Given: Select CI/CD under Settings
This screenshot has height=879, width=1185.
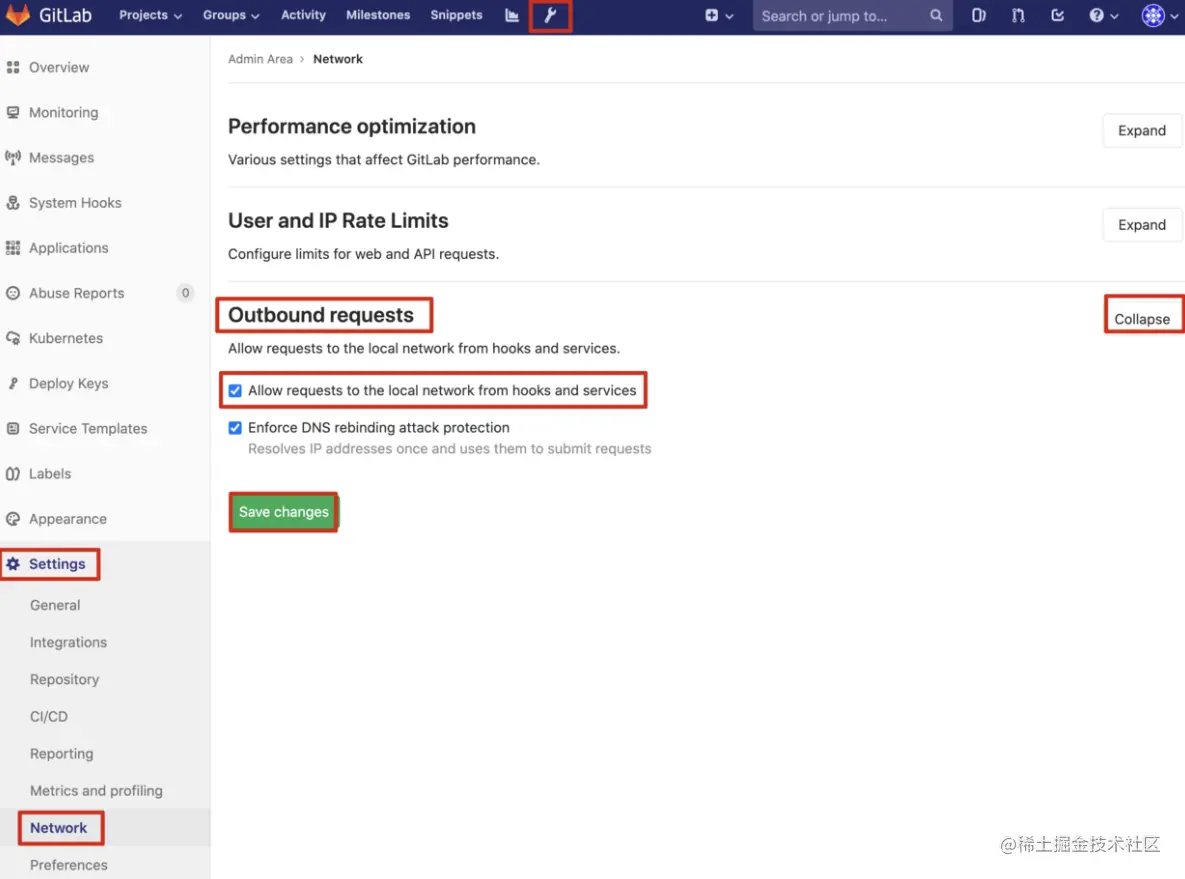Looking at the screenshot, I should tap(48, 717).
